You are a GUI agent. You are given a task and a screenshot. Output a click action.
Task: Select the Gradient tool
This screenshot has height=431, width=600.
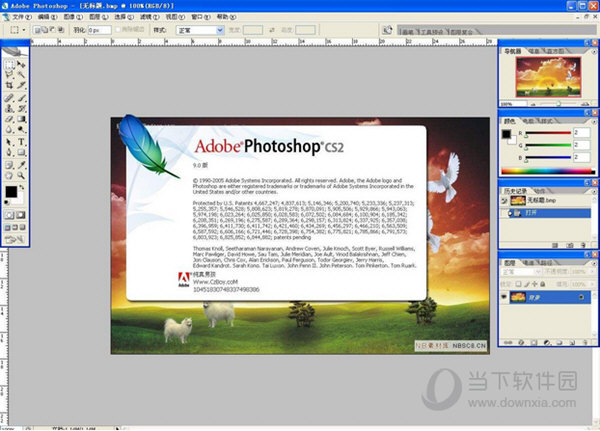point(21,119)
